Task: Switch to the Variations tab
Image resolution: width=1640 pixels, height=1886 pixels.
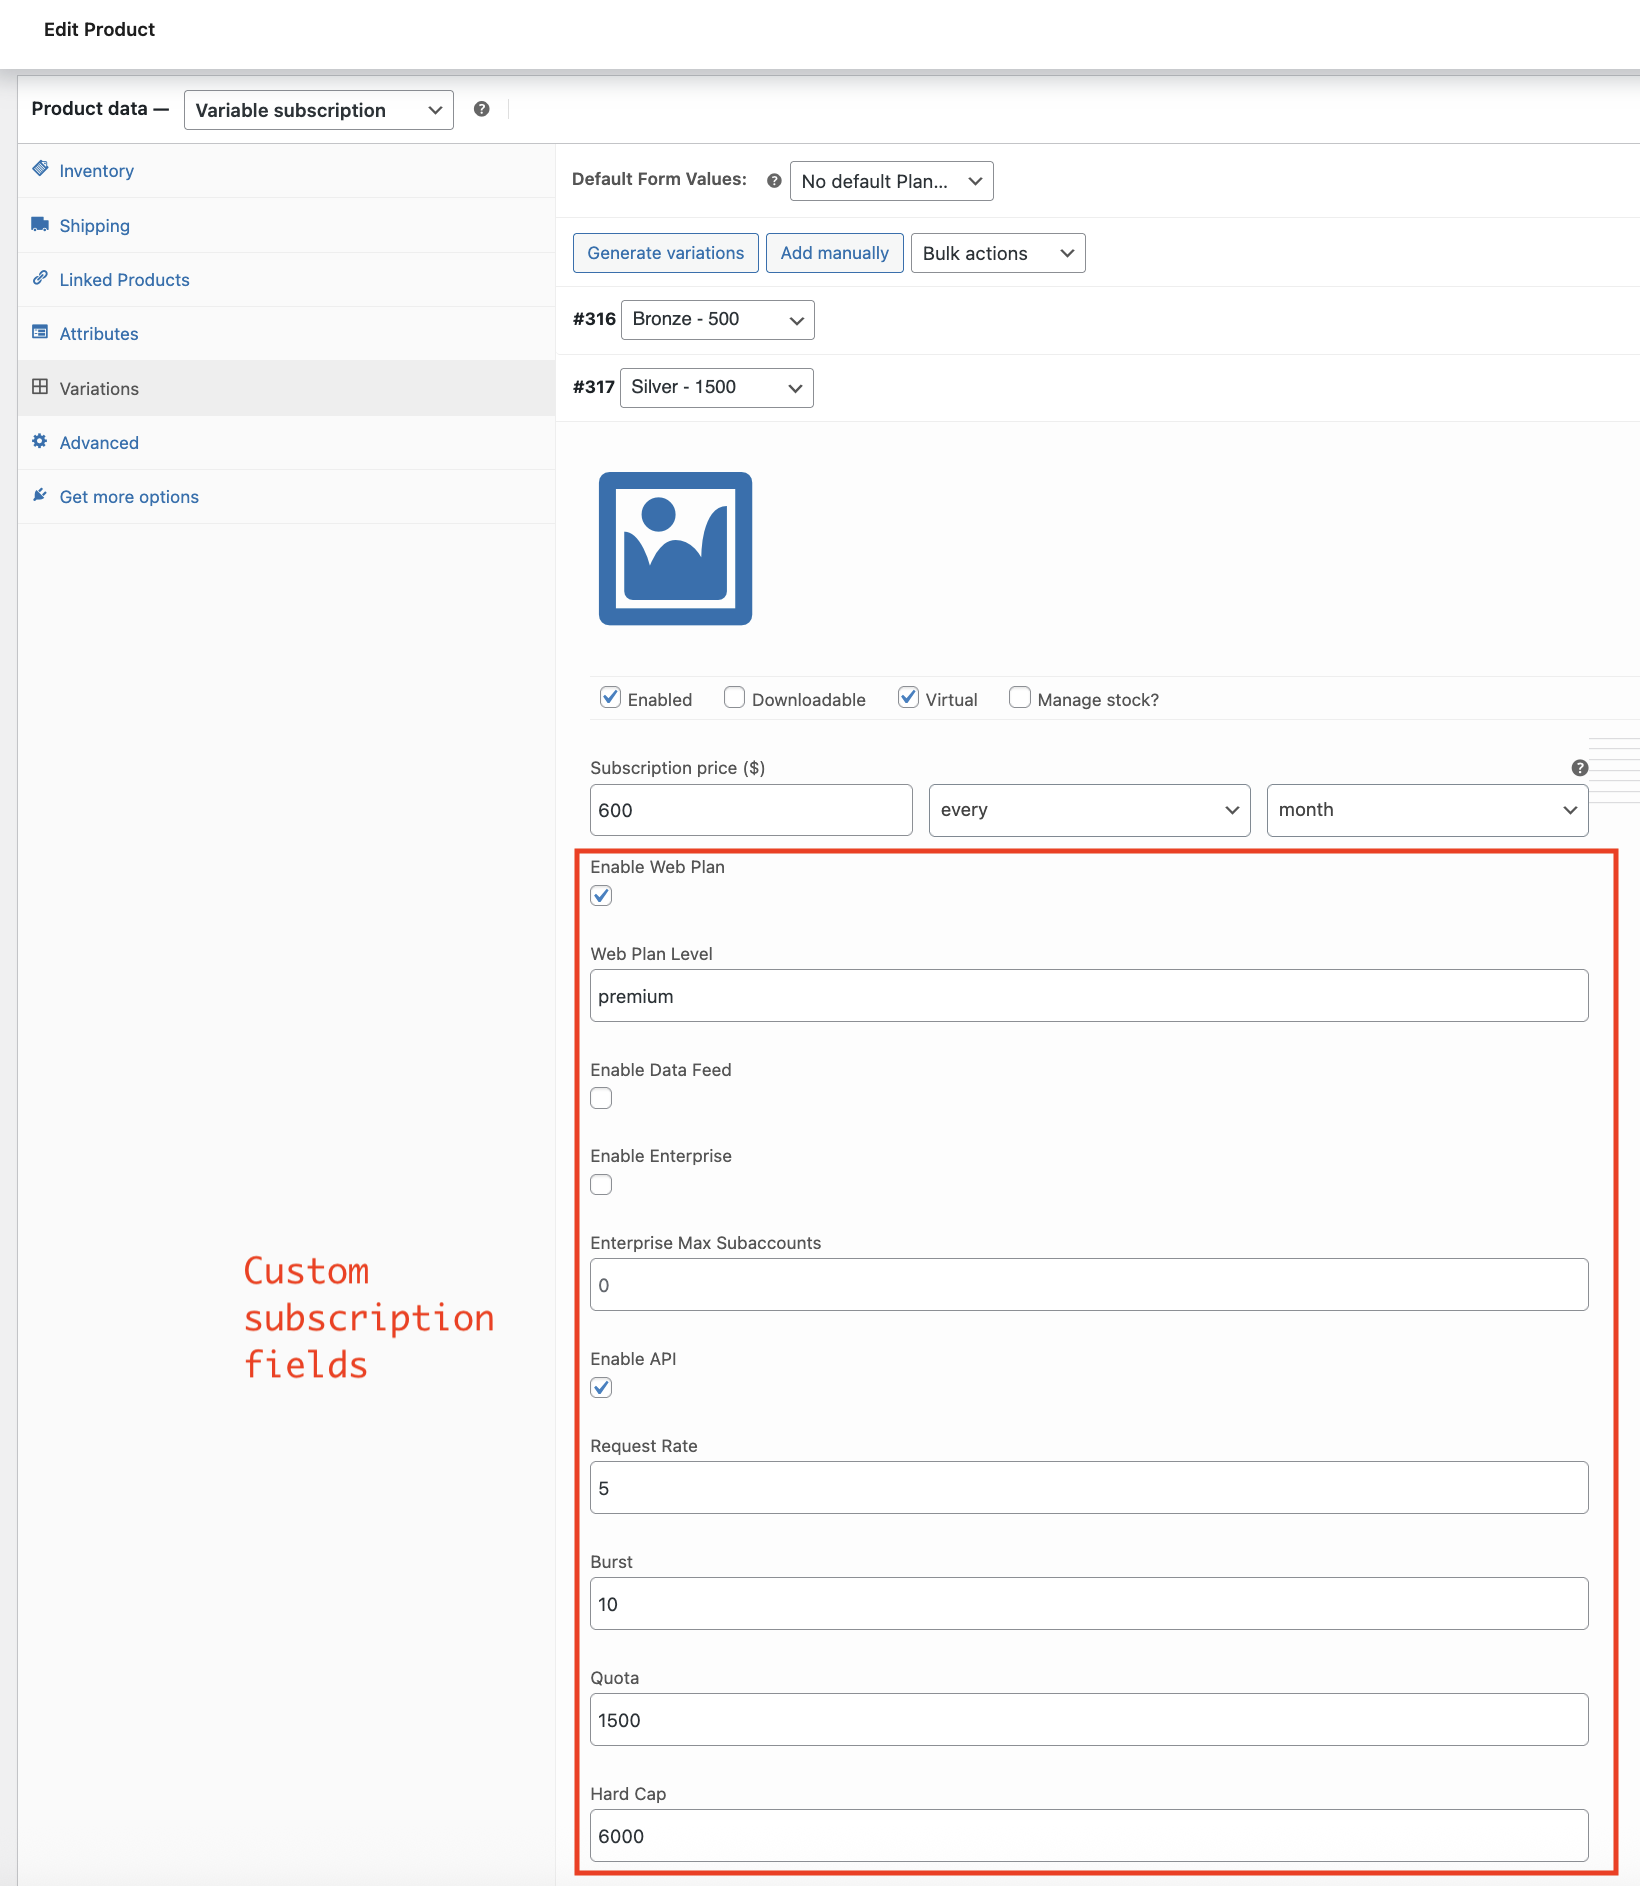Action: point(99,389)
